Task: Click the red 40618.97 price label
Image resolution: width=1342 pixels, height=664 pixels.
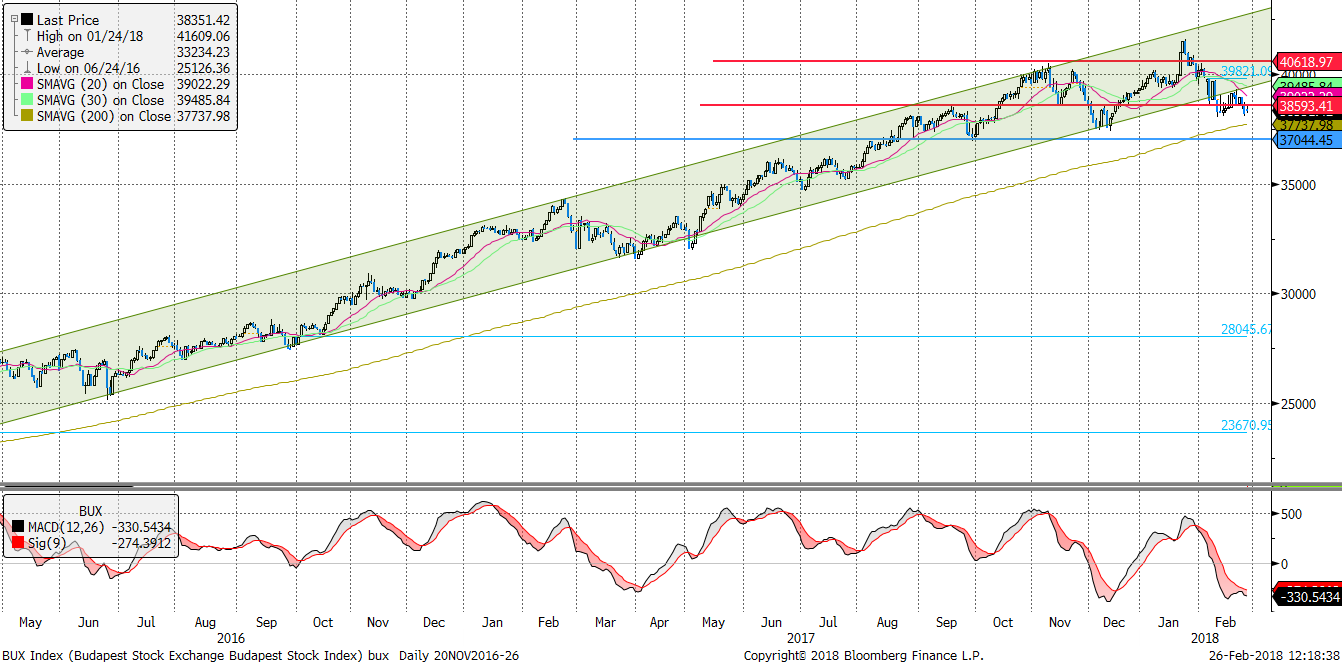Action: (x=1306, y=62)
